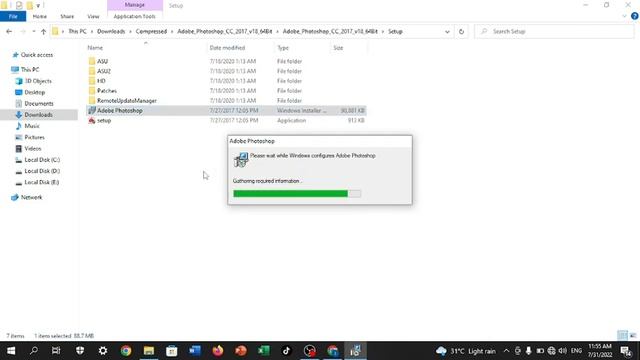Show hidden system tray icons
The height and width of the screenshot is (360, 640).
(x=506, y=351)
